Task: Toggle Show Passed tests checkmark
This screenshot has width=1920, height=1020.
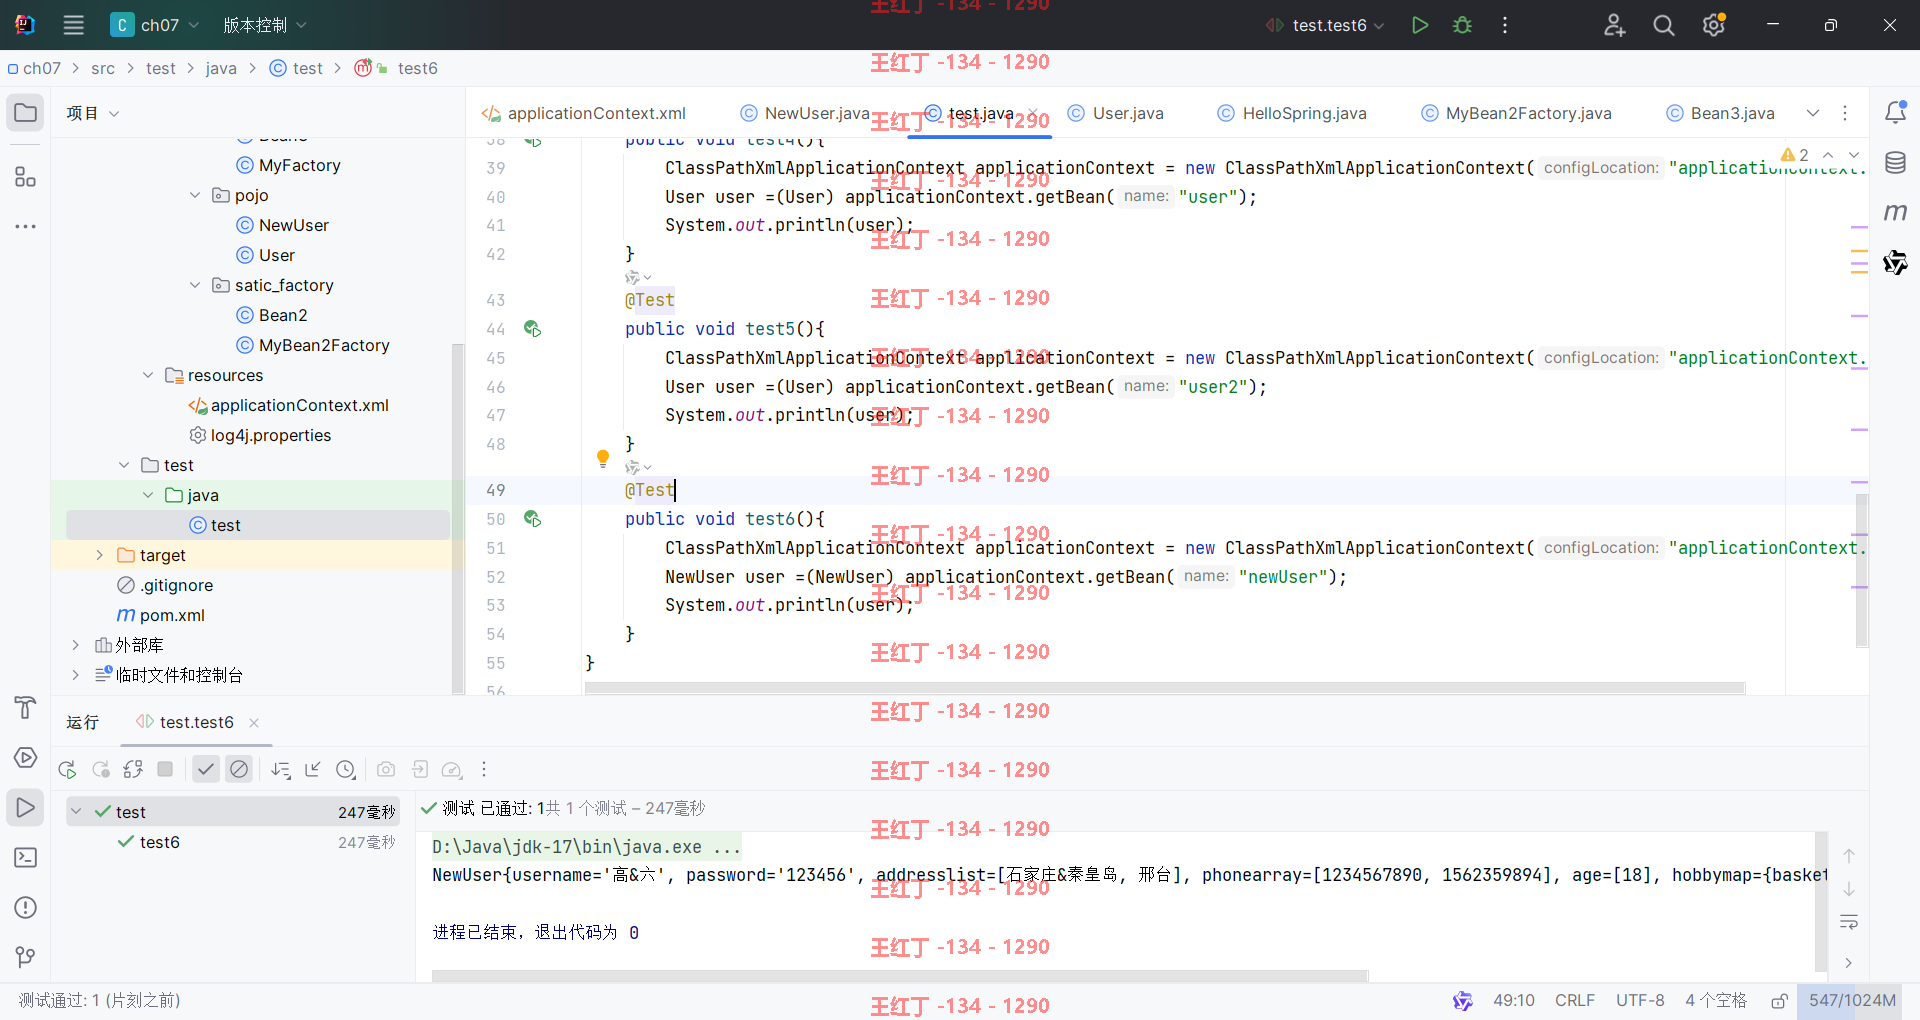Action: pyautogui.click(x=206, y=769)
